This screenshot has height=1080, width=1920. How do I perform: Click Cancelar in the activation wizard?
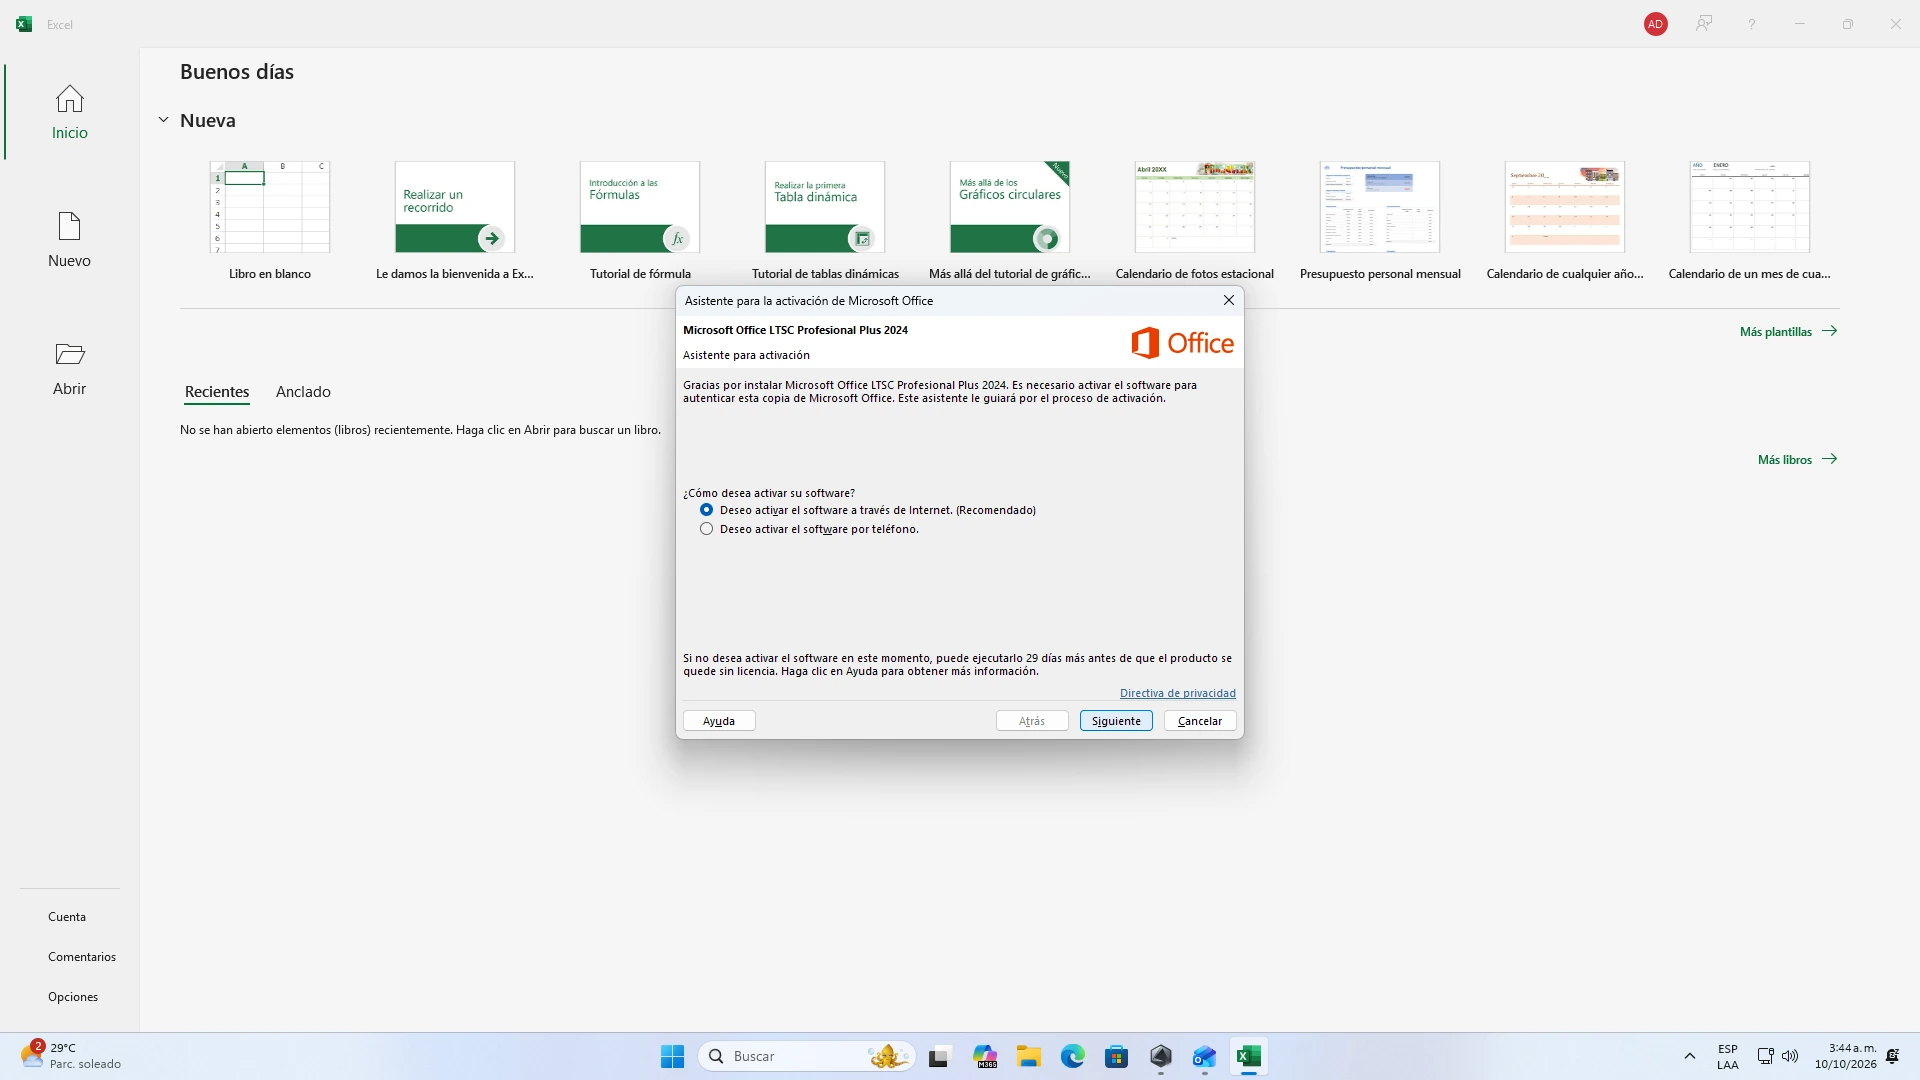pos(1200,721)
